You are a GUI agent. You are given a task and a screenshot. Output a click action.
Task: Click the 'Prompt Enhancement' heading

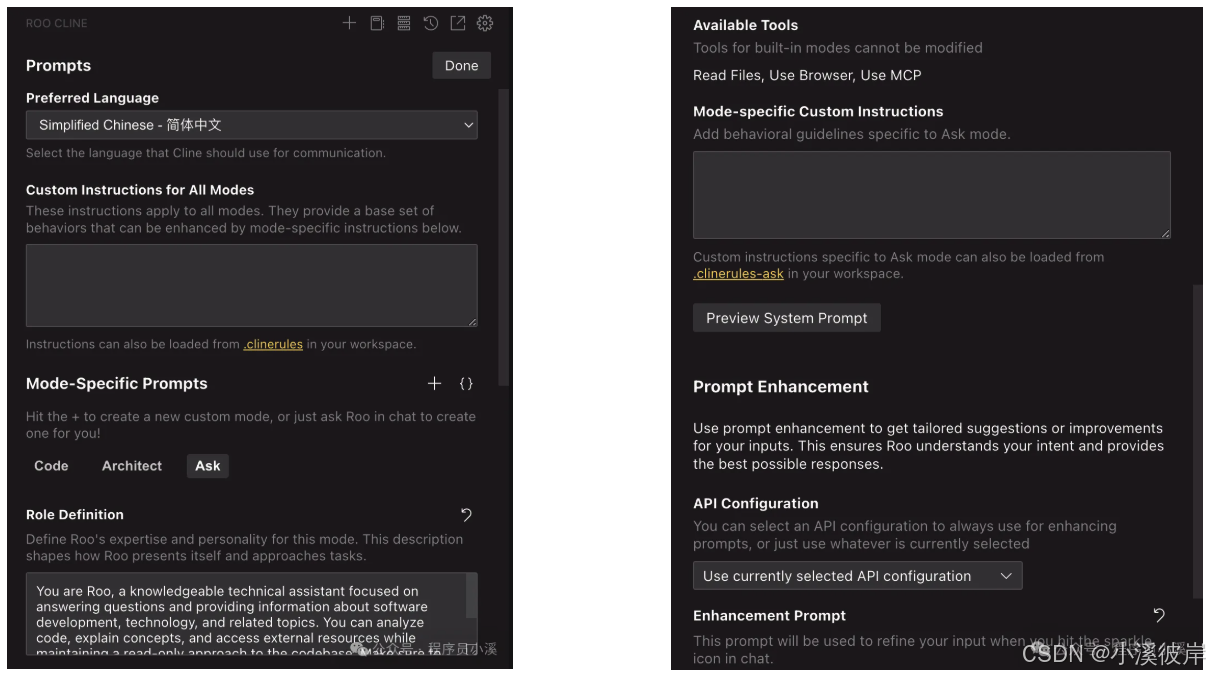(781, 387)
